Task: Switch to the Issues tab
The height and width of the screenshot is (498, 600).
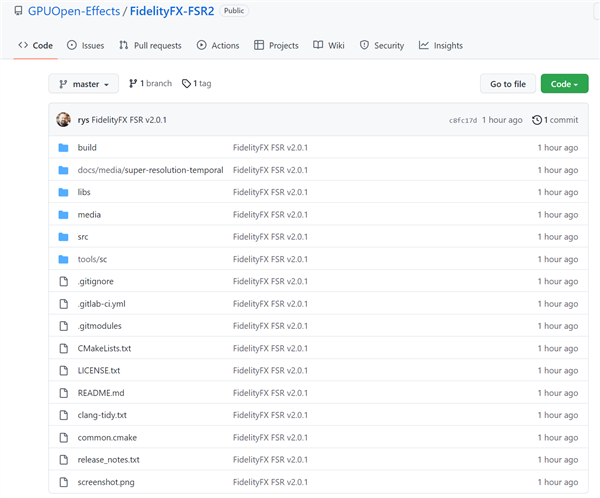Action: click(x=86, y=45)
